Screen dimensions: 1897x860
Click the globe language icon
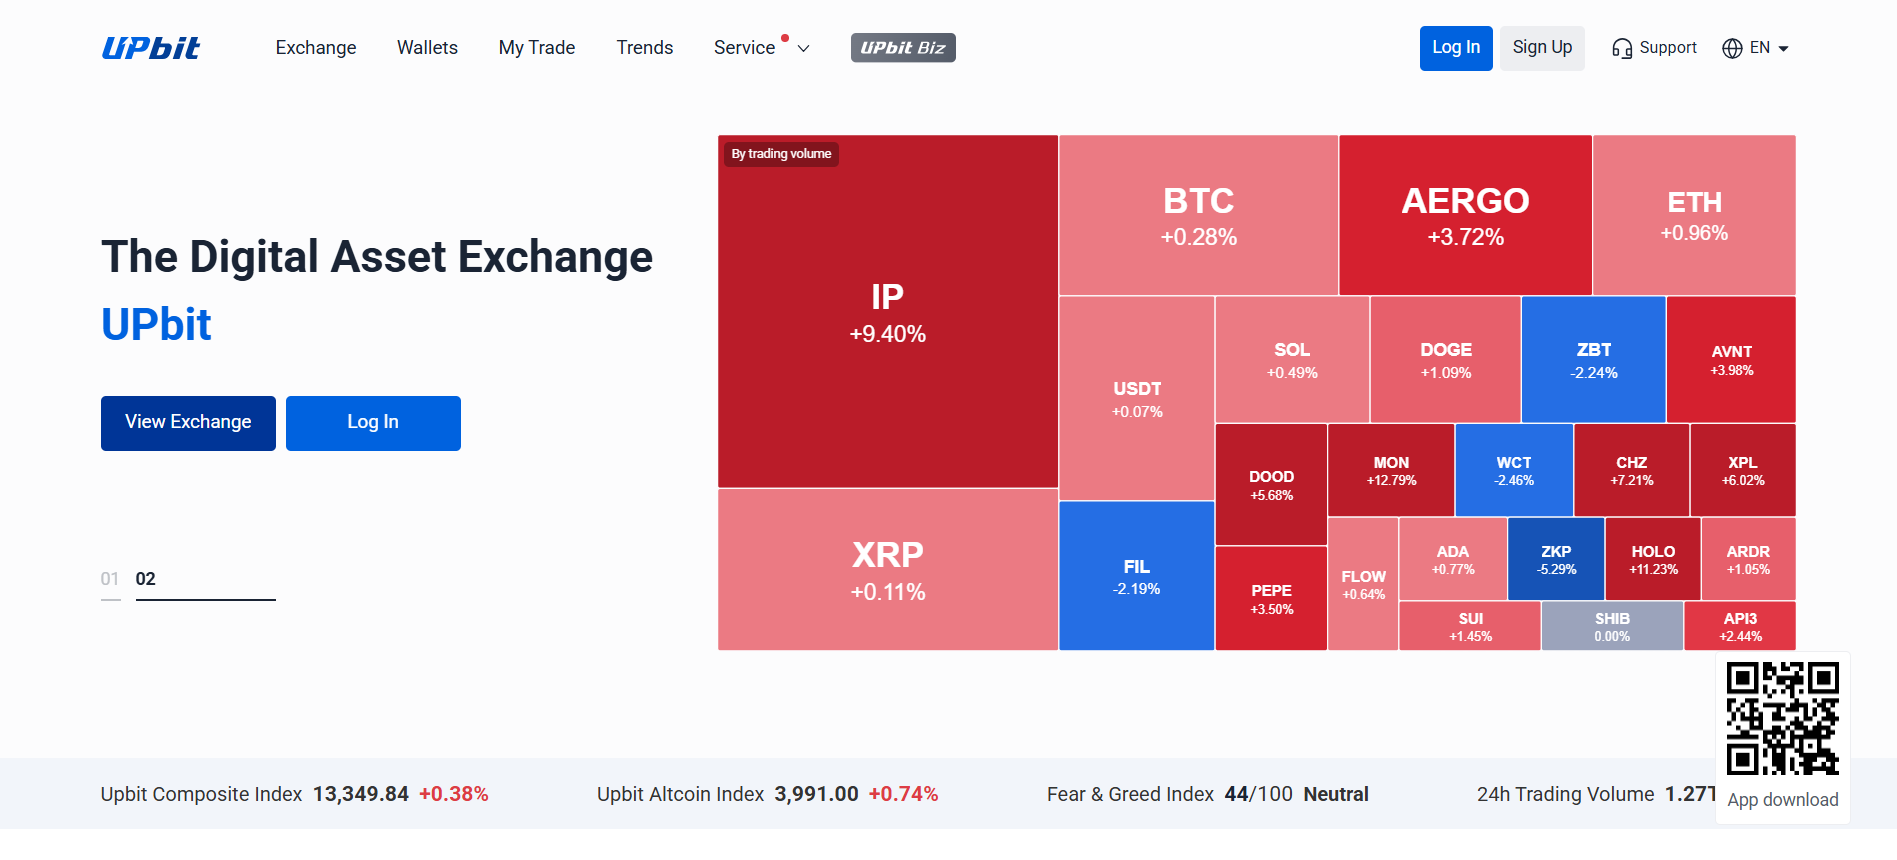click(x=1733, y=47)
